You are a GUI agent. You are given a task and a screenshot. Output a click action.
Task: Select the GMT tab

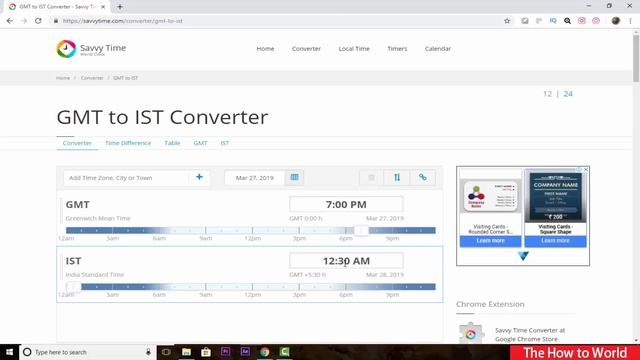click(x=200, y=143)
